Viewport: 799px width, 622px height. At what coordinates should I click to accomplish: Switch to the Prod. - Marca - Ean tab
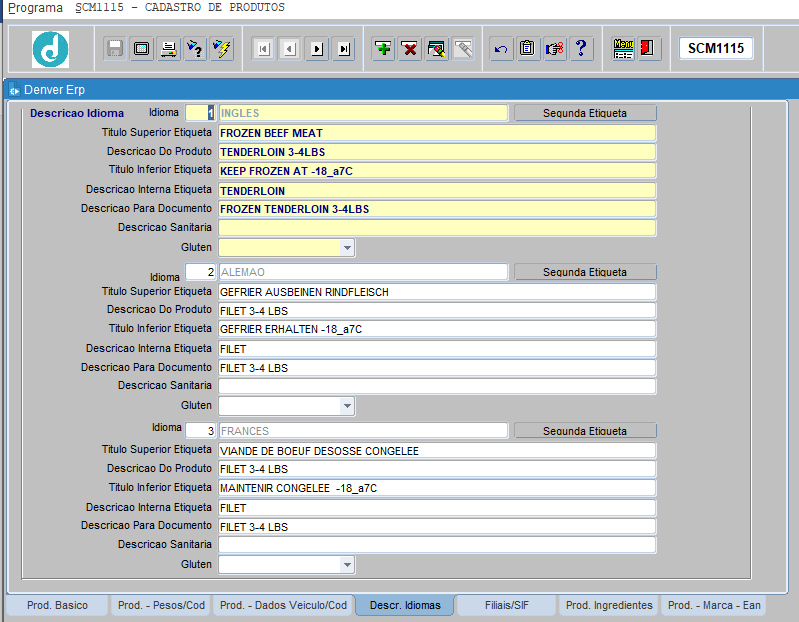pos(714,605)
